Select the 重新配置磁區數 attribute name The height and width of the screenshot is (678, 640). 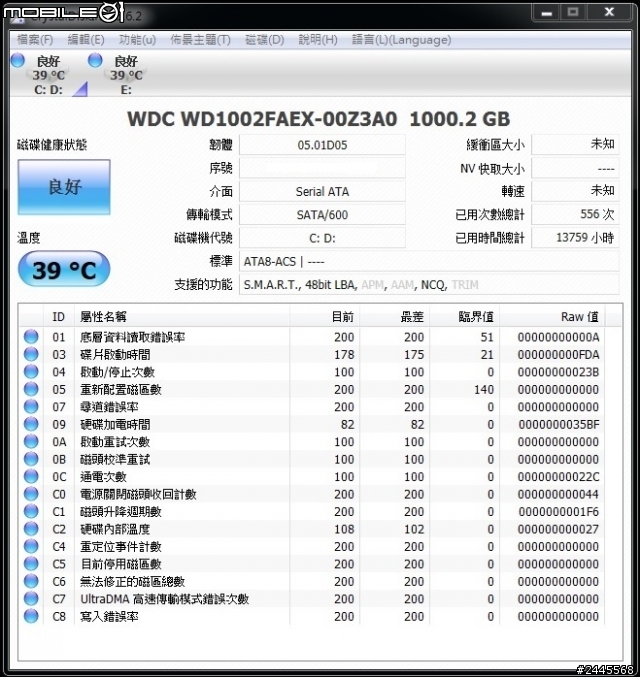121,390
